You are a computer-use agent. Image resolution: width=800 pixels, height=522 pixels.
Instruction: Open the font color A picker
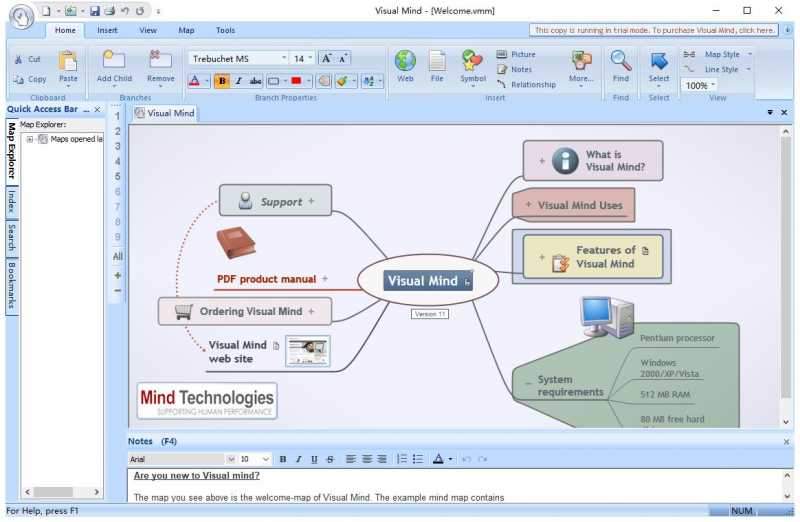point(194,81)
